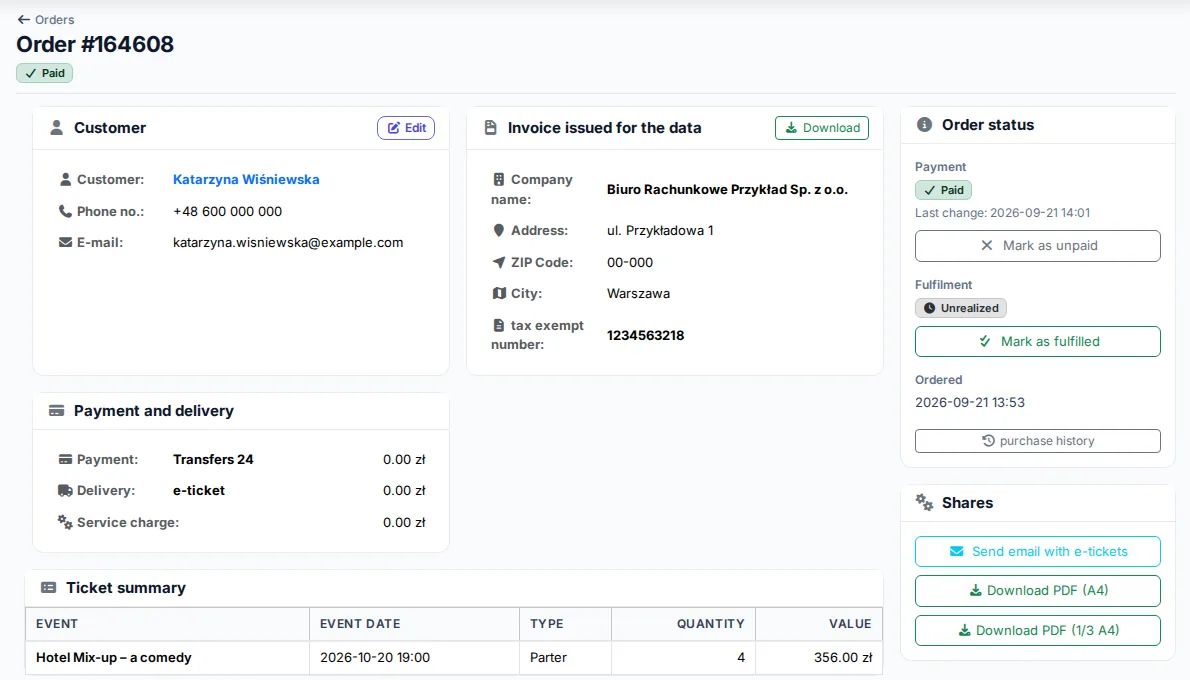This screenshot has width=1190, height=680.
Task: Click the delivery truck icon
Action: pyautogui.click(x=65, y=490)
